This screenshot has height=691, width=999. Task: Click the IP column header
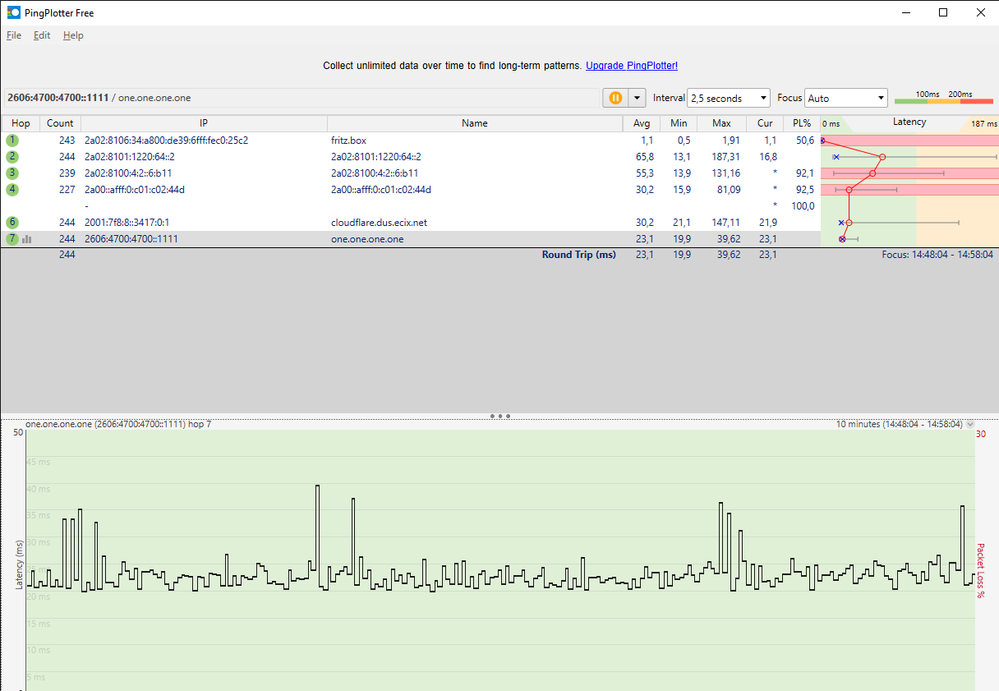pos(204,124)
